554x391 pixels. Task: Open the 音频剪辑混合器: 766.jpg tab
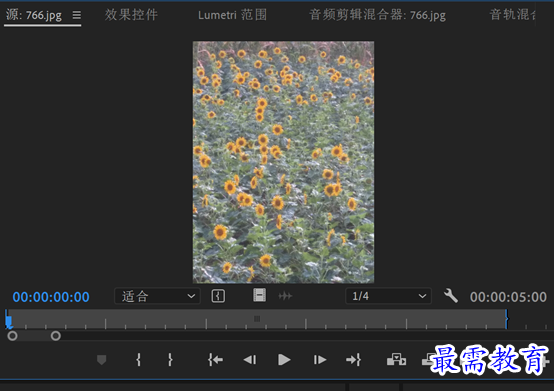(377, 15)
